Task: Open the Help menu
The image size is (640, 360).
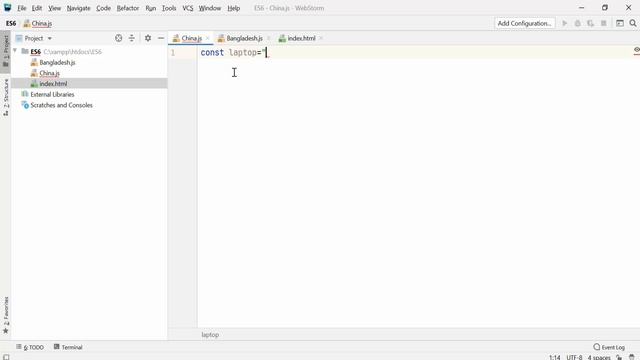Action: [233, 8]
